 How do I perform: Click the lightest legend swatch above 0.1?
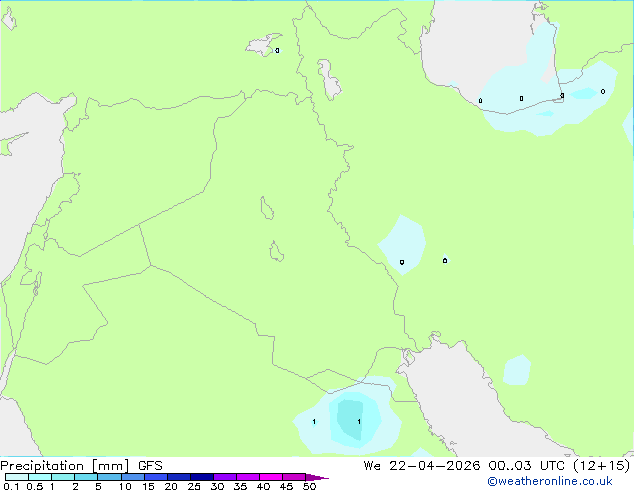tap(17, 477)
